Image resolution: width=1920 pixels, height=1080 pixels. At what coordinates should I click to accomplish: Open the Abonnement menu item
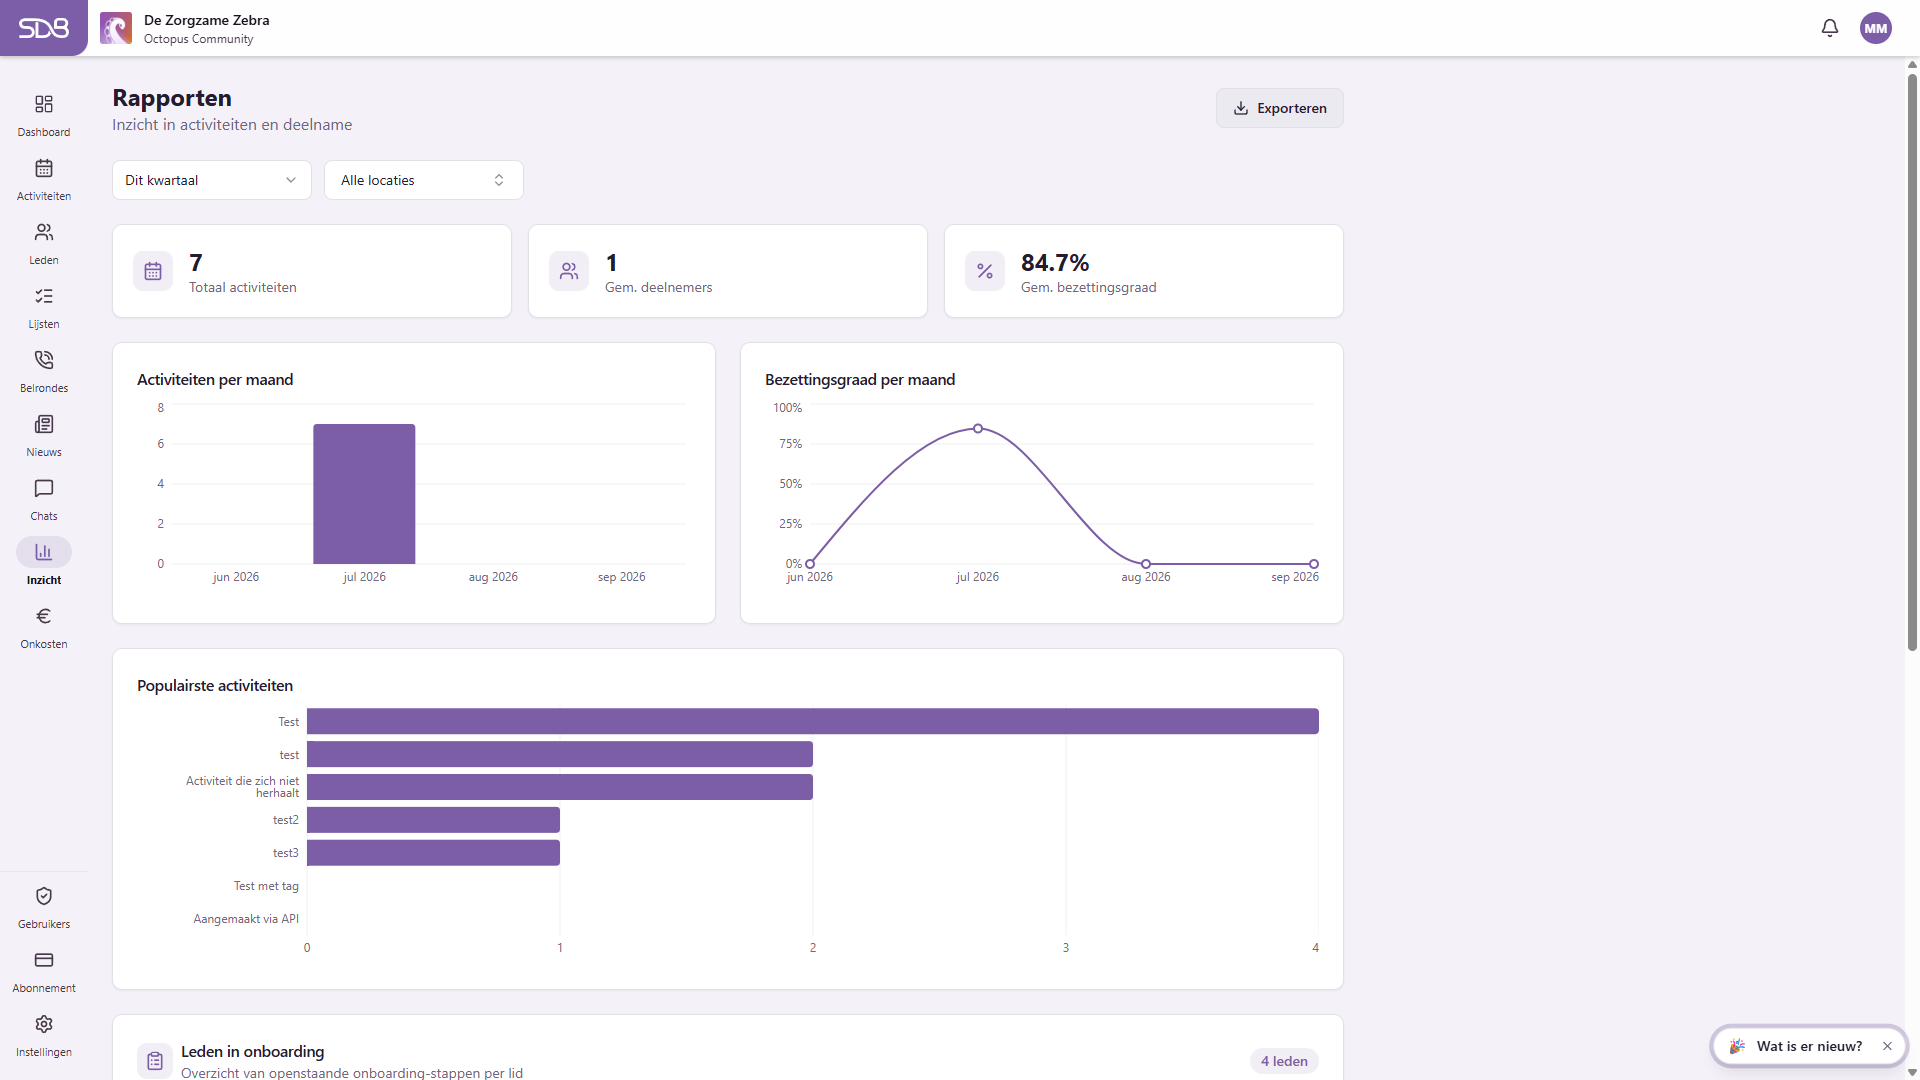pyautogui.click(x=44, y=972)
